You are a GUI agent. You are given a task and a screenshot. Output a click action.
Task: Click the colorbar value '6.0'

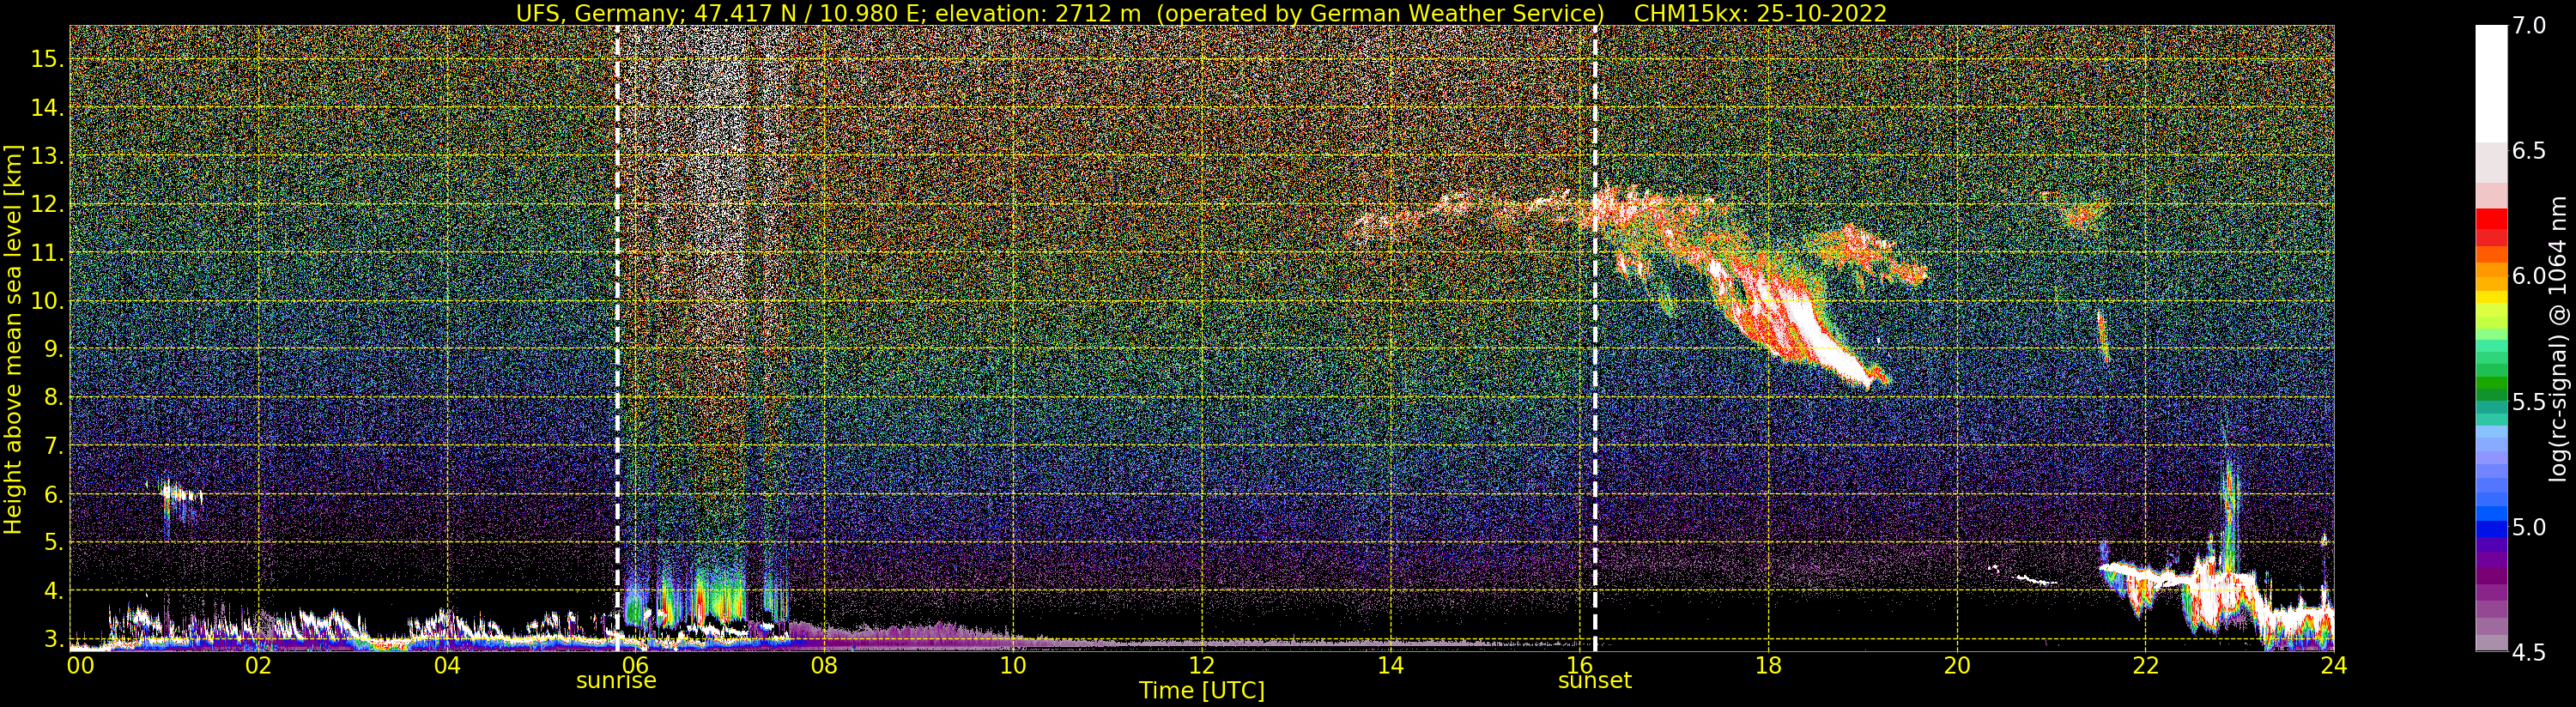tap(2529, 276)
